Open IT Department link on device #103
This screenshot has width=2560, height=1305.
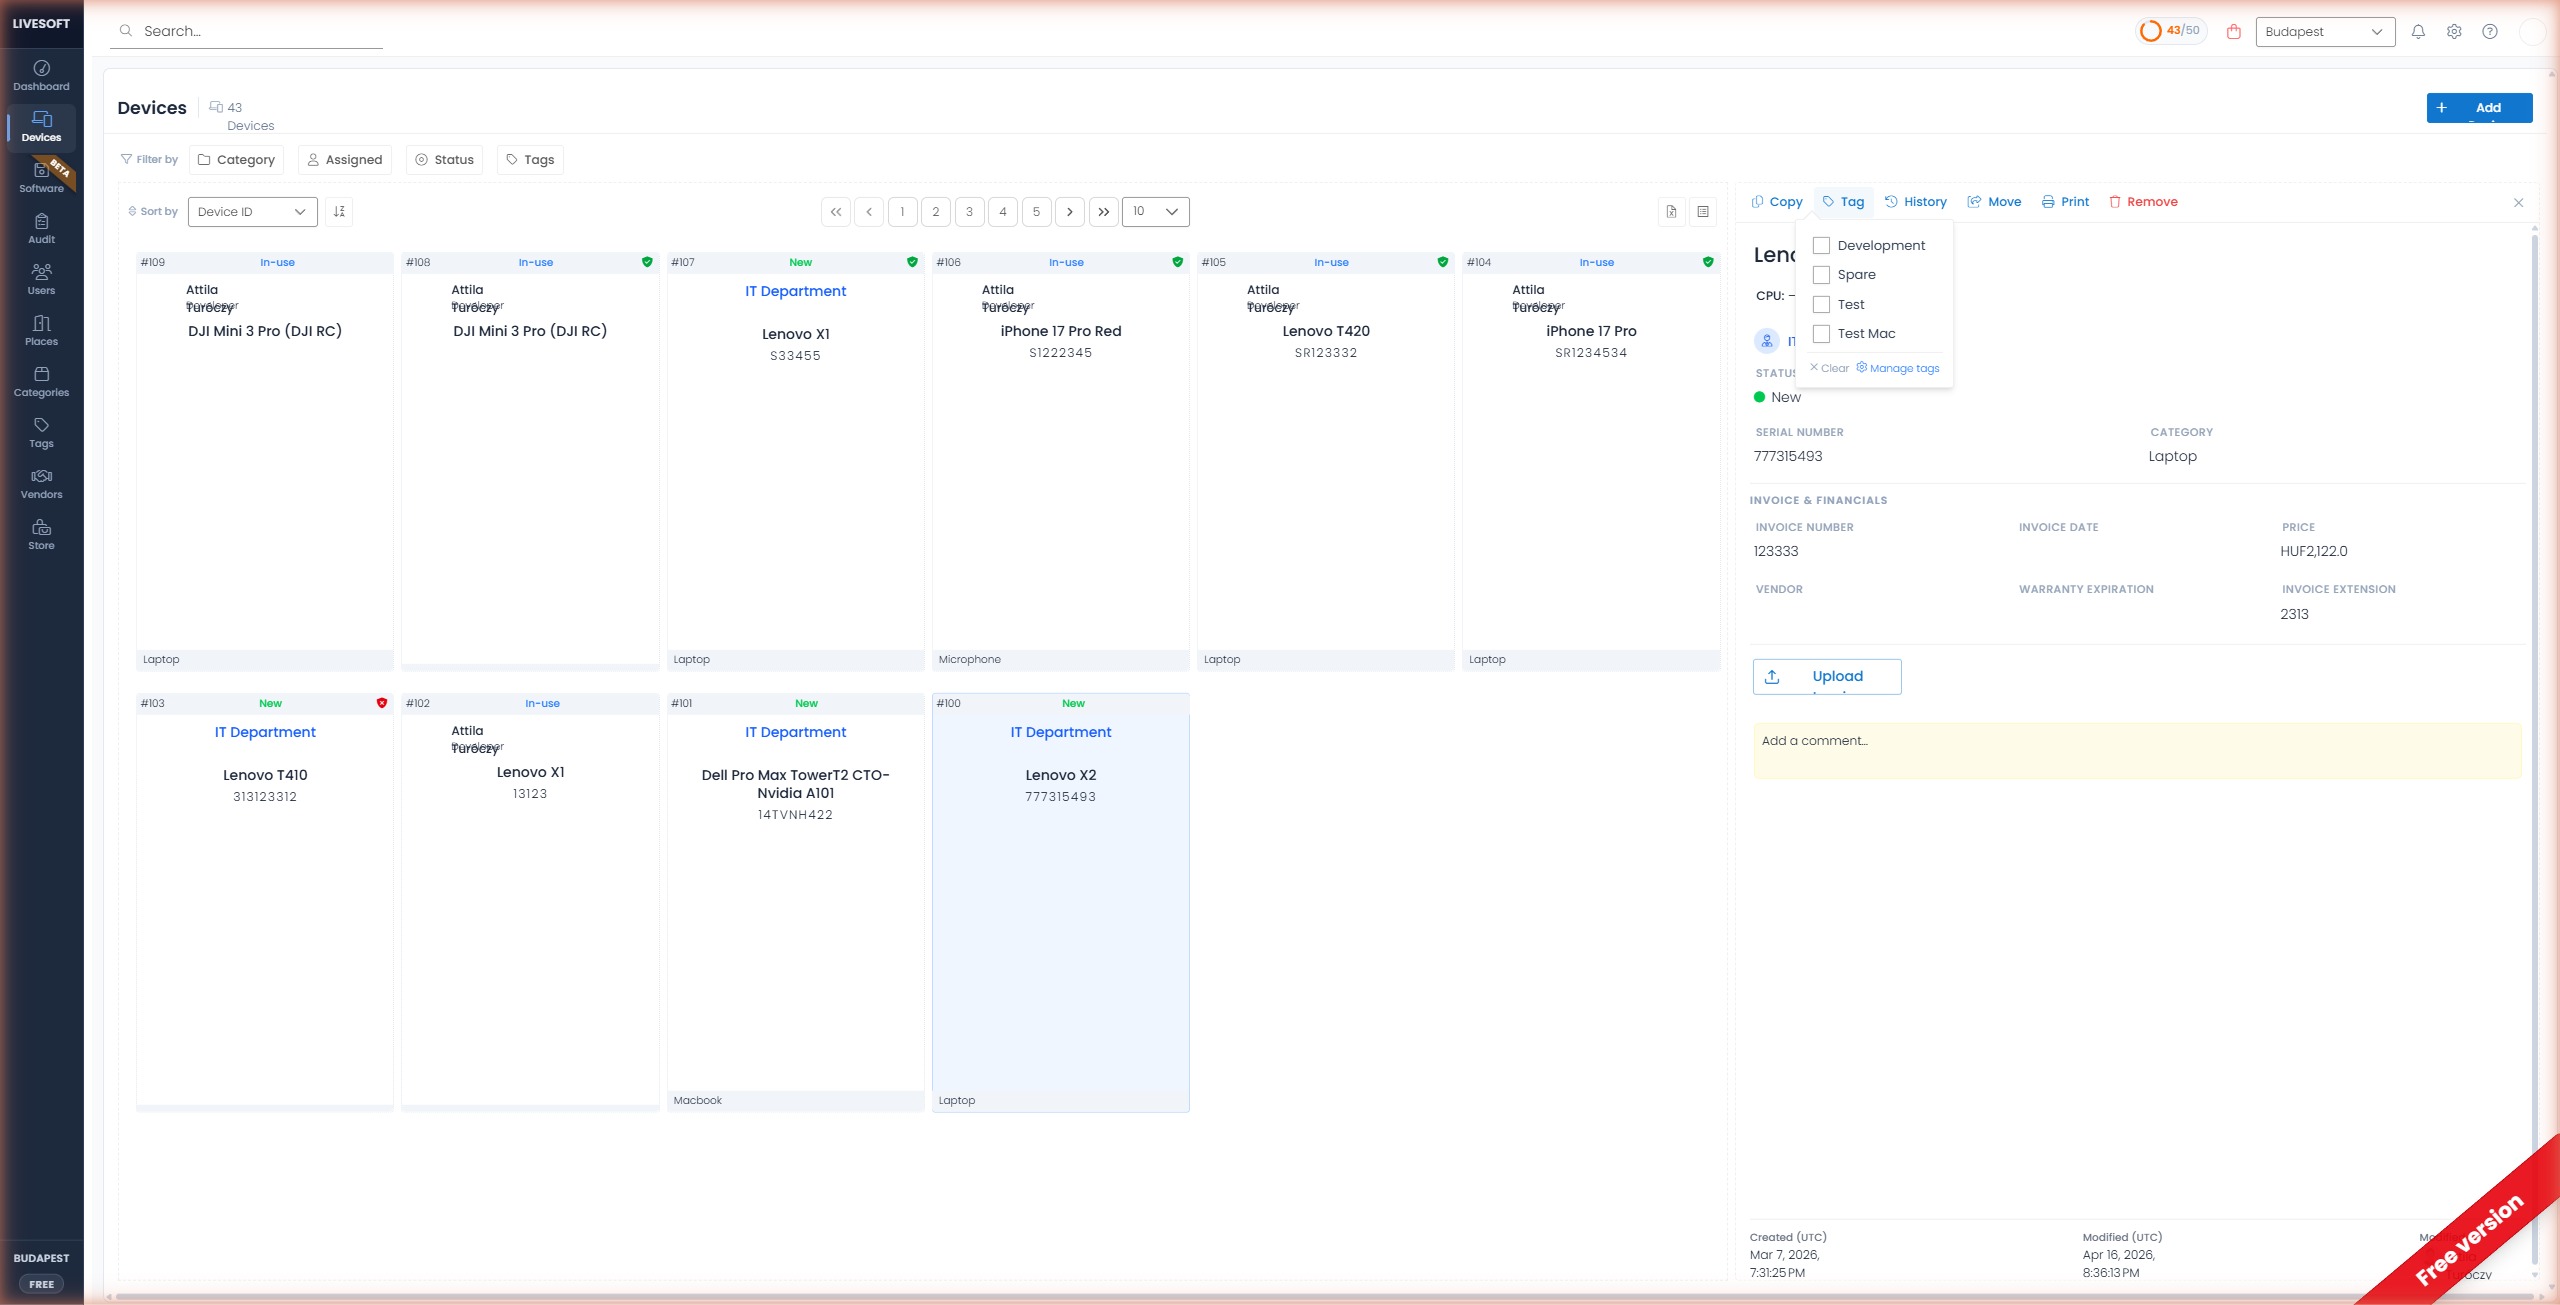click(x=265, y=732)
